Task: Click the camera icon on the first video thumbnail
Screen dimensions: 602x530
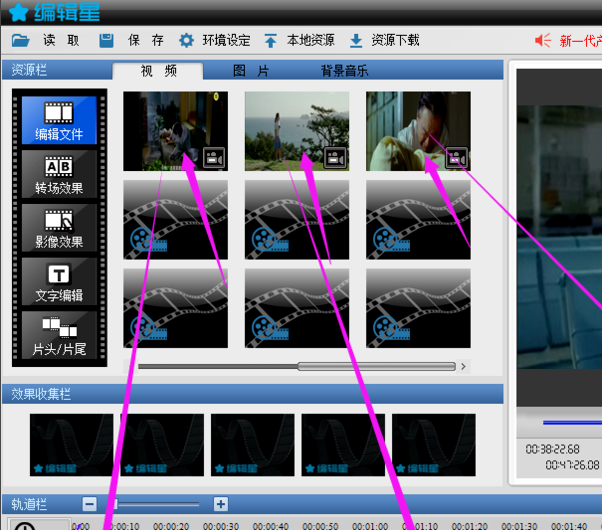Action: click(x=214, y=157)
